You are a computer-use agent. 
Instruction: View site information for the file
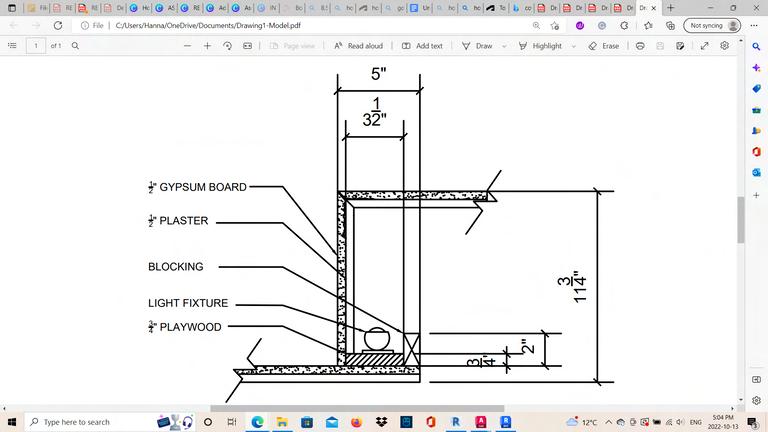92,25
